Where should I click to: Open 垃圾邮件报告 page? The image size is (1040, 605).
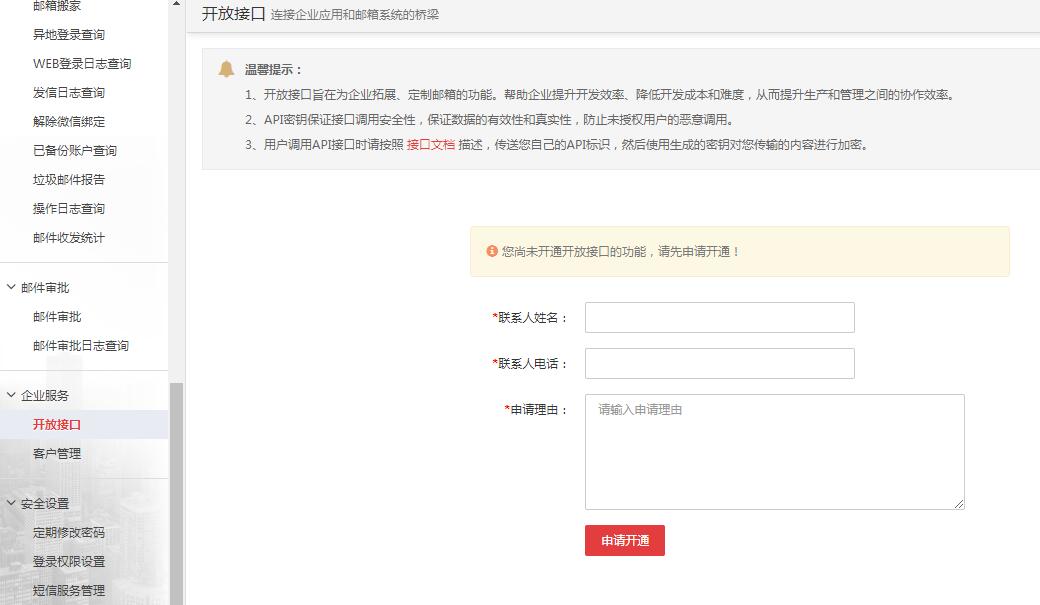coord(69,180)
